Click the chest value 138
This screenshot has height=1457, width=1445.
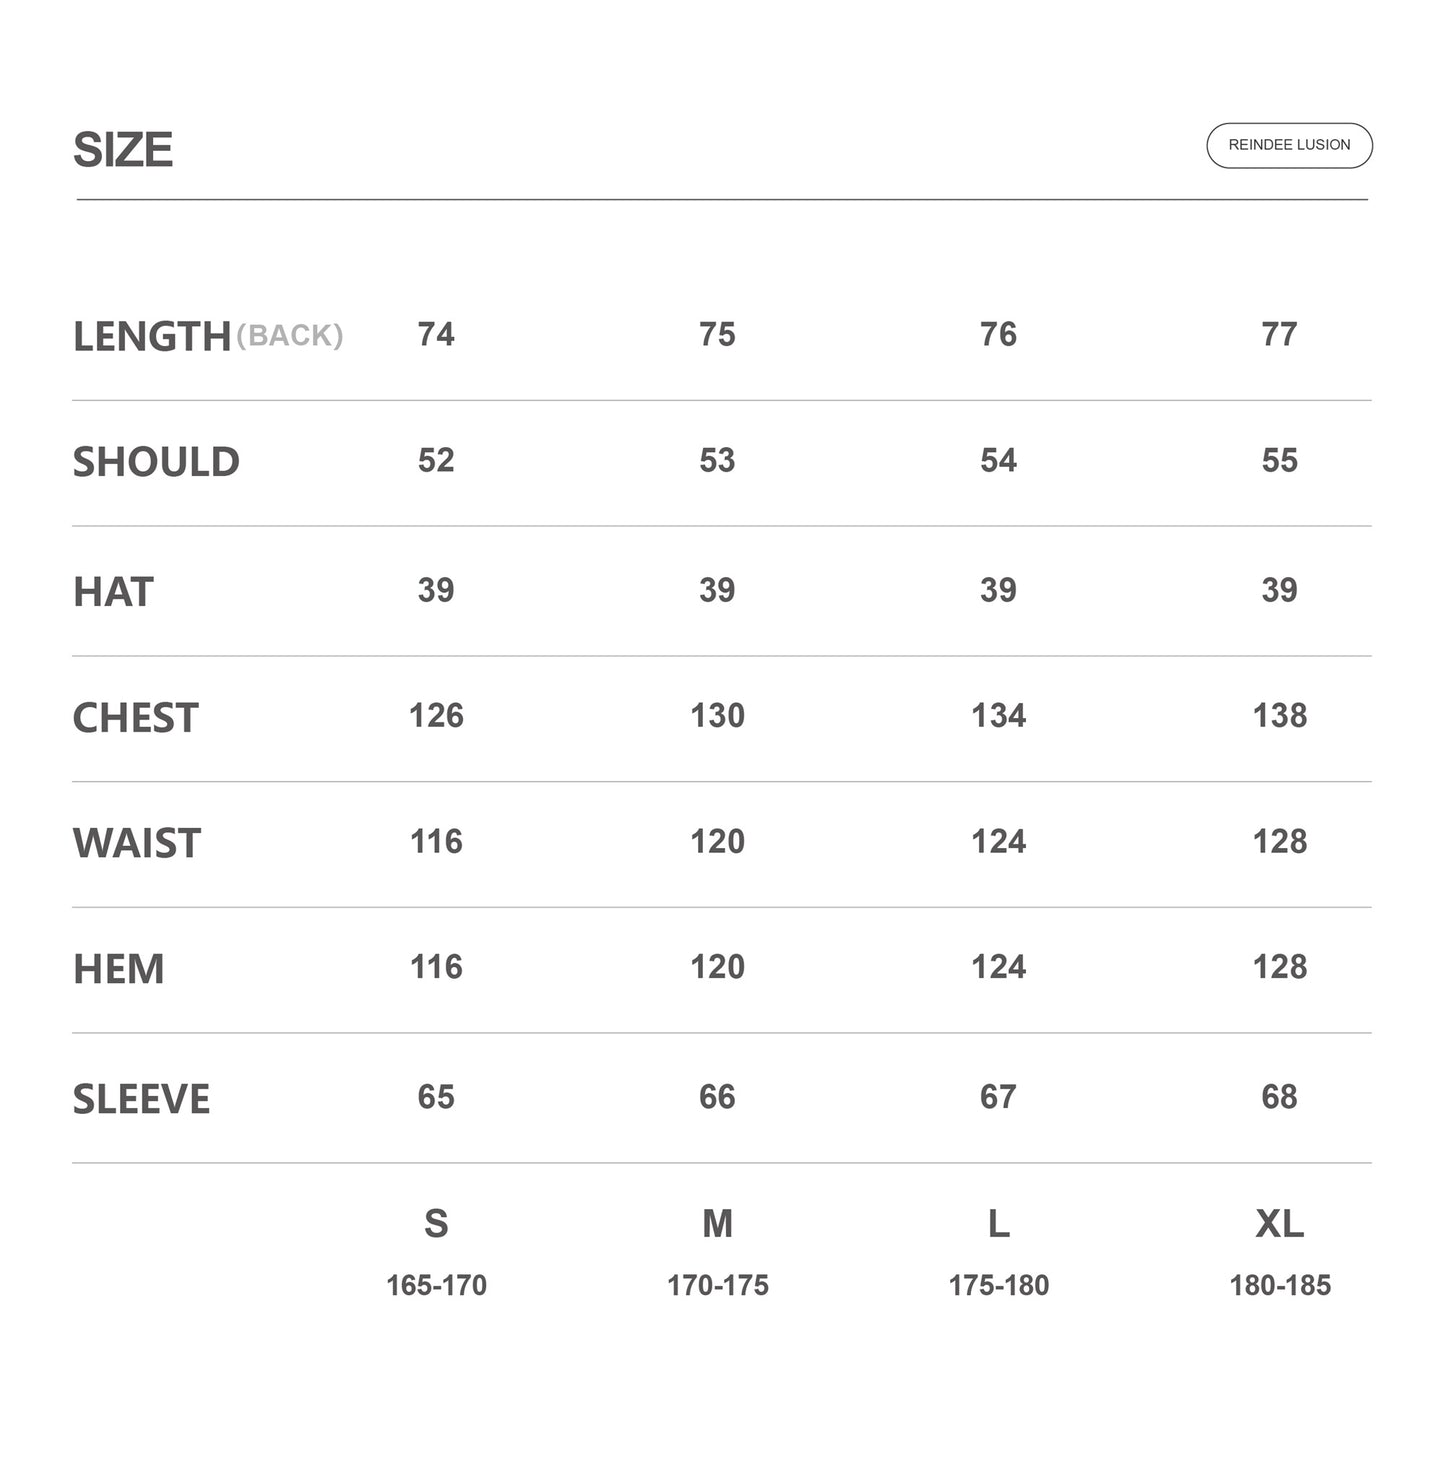tap(1279, 715)
